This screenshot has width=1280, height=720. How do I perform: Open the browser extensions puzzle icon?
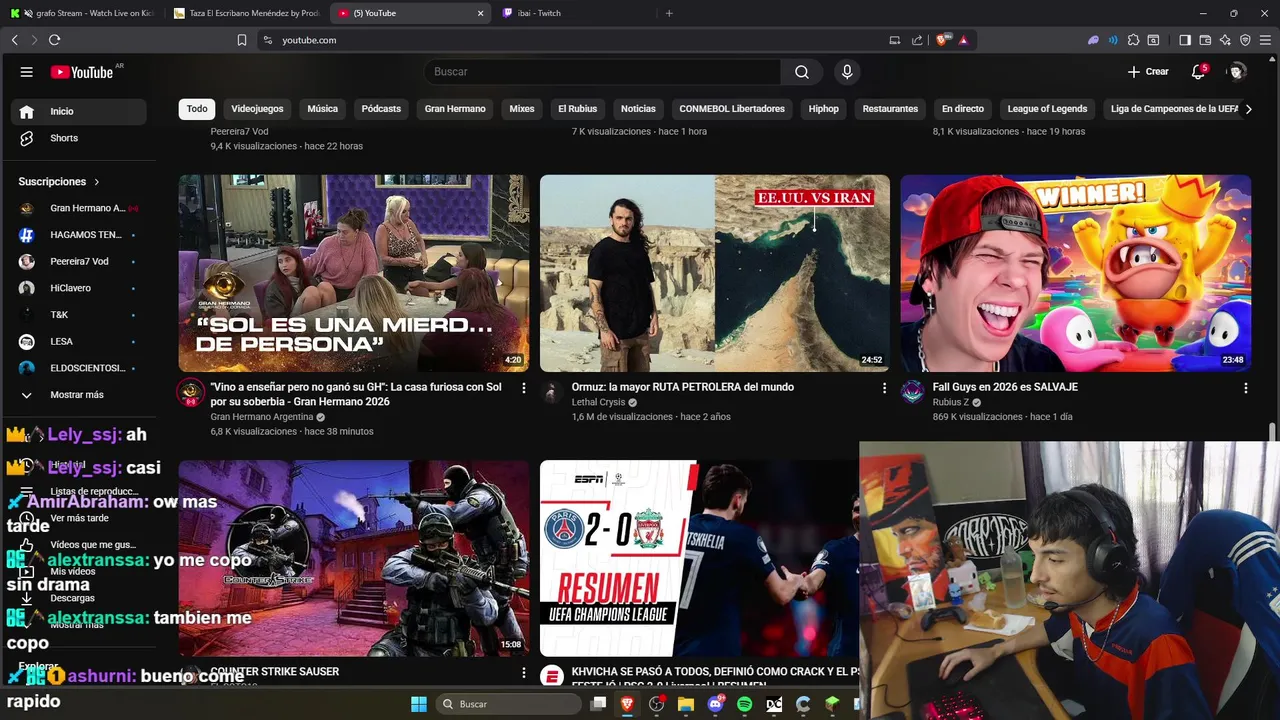pos(1133,40)
